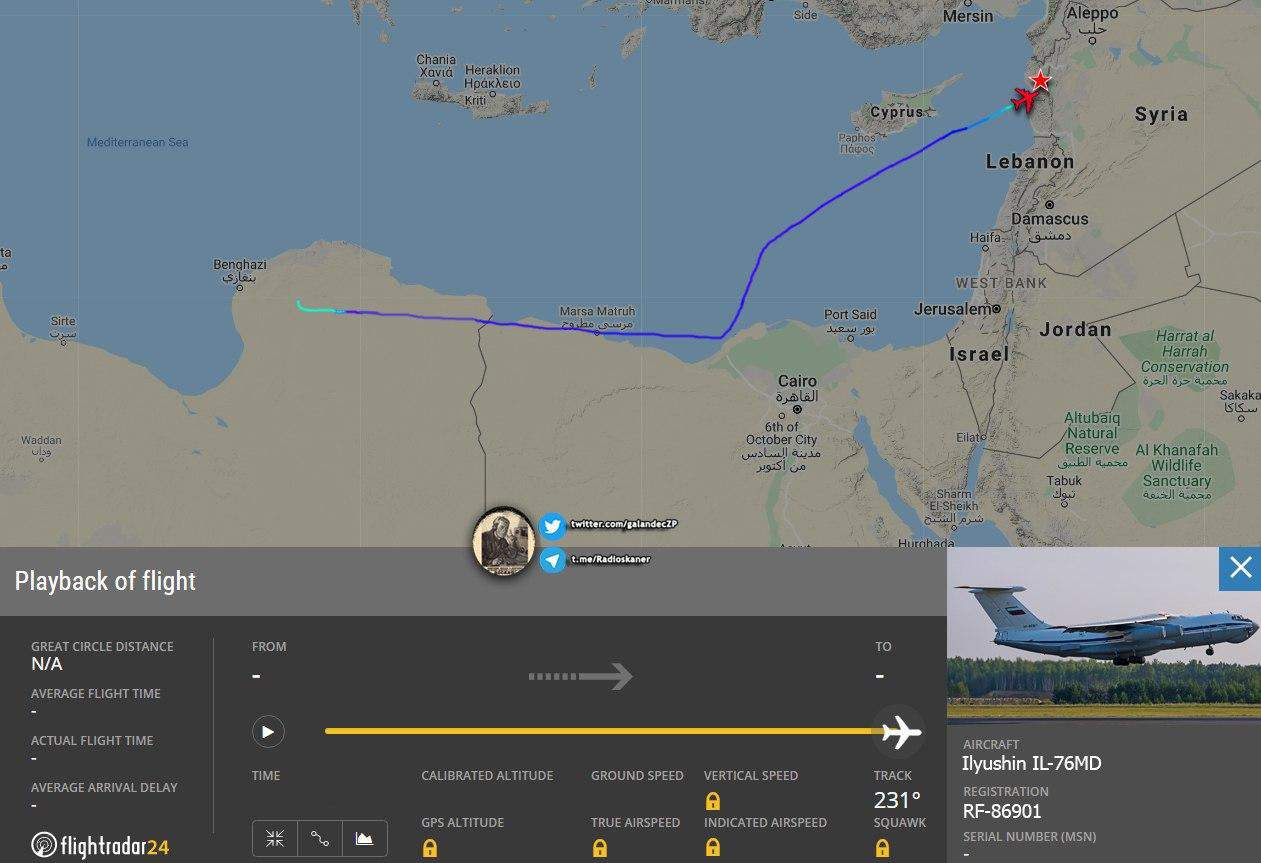Select the red aircraft icon near Syria
Viewport: 1261px width, 863px height.
point(1024,99)
